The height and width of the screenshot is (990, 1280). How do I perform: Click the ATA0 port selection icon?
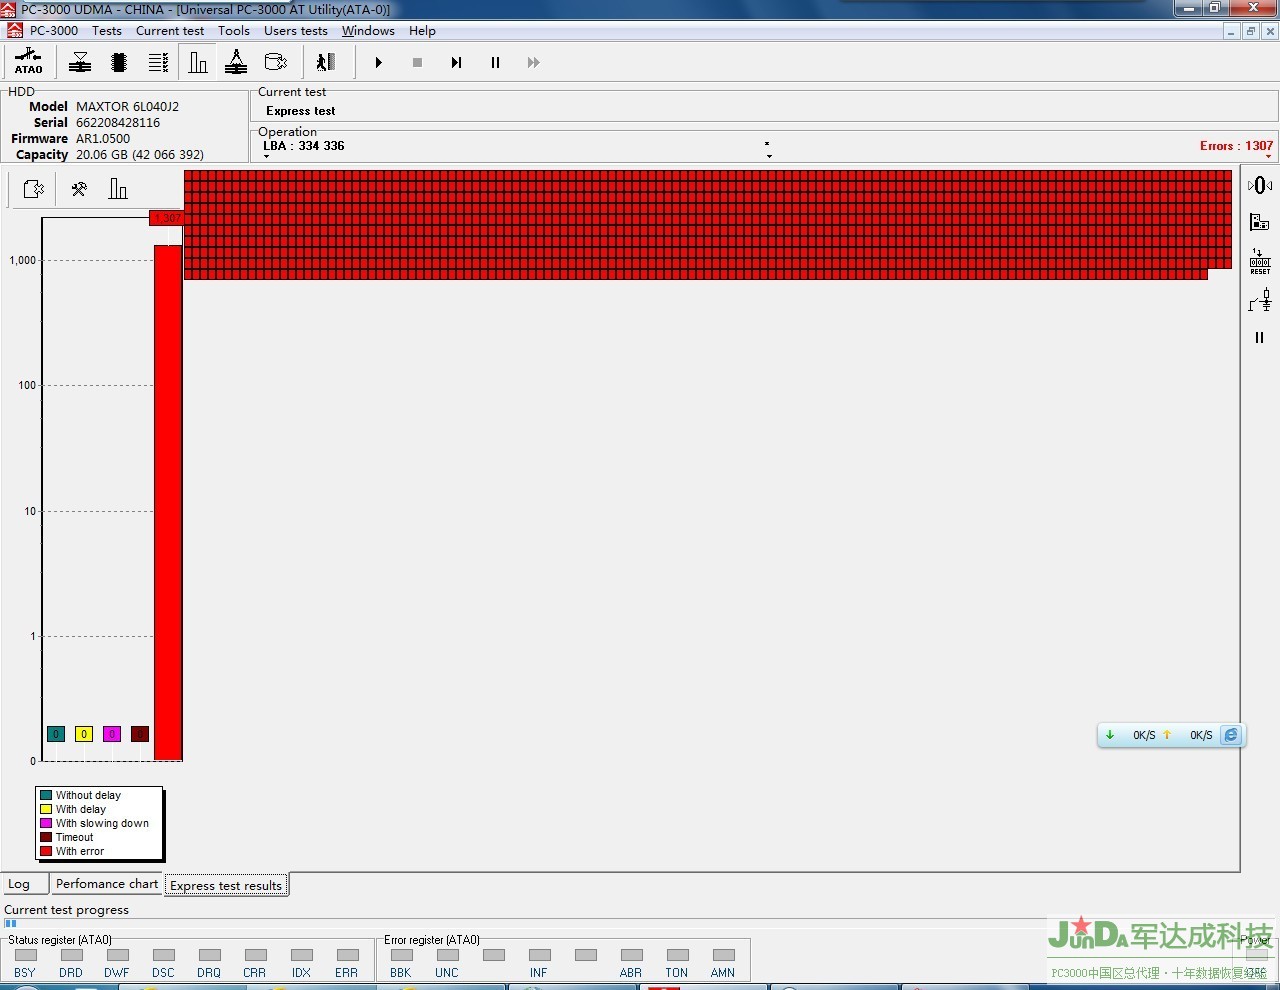28,62
